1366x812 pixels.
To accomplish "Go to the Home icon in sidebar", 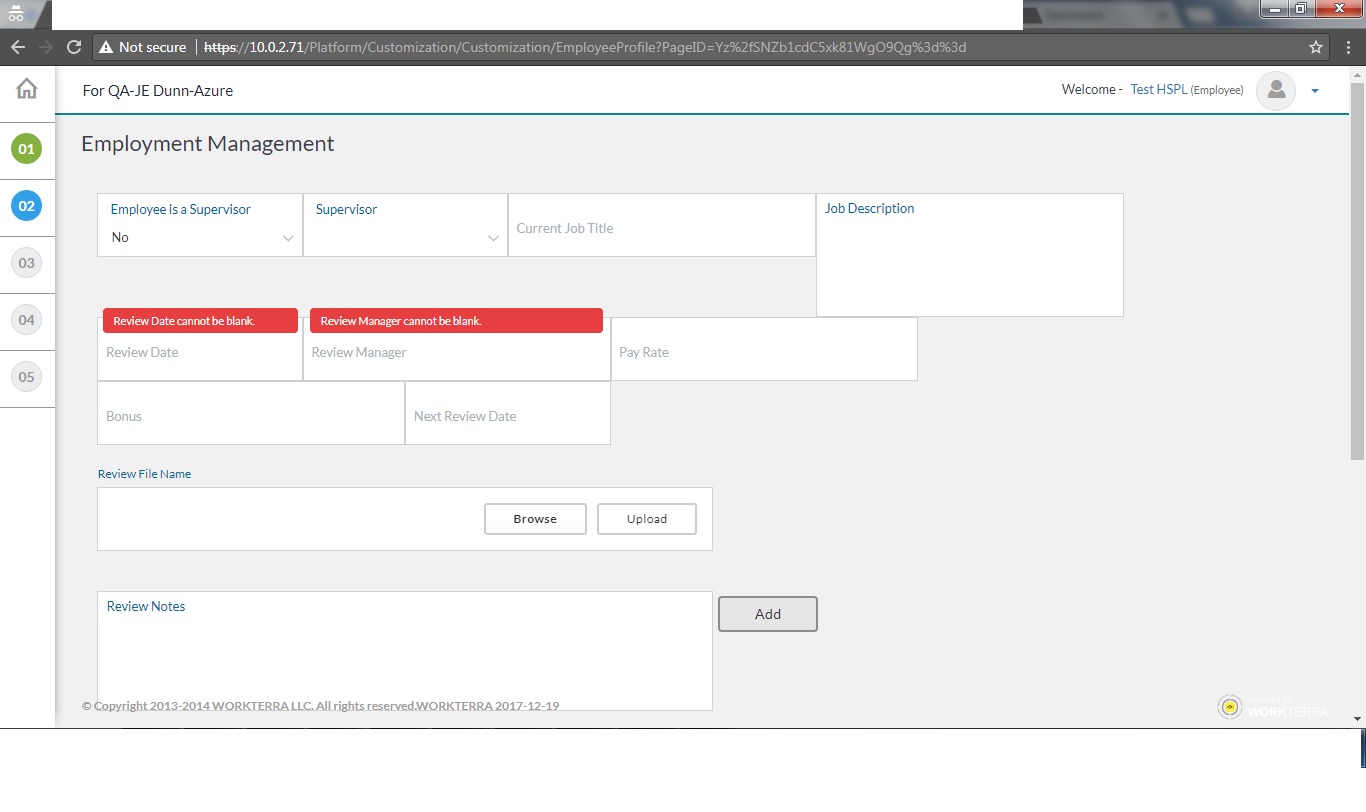I will tap(27, 88).
